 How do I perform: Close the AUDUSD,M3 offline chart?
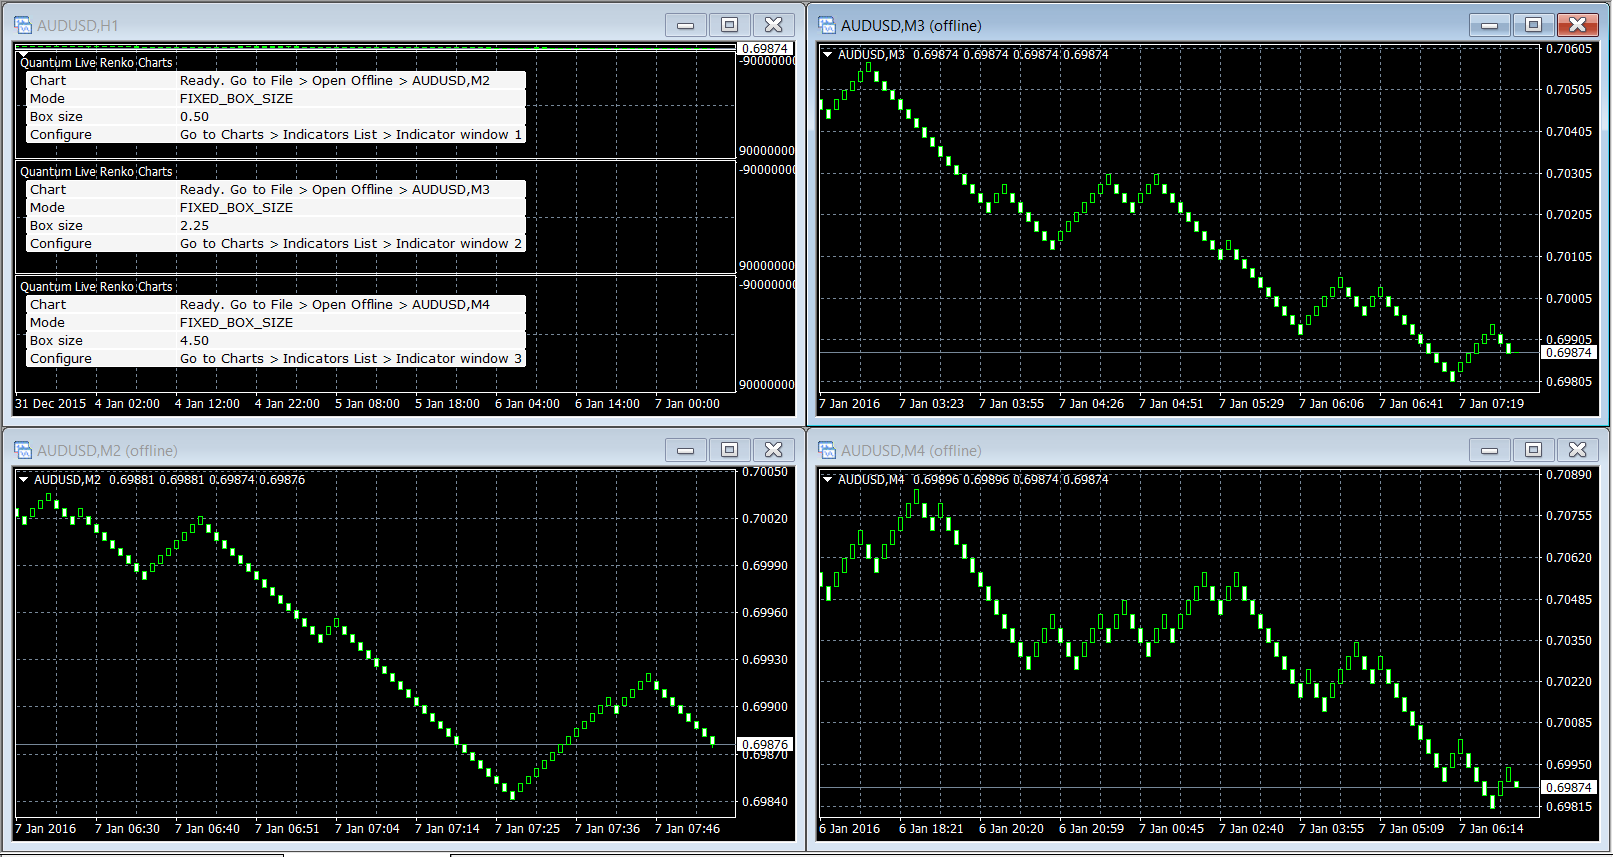tap(1577, 25)
